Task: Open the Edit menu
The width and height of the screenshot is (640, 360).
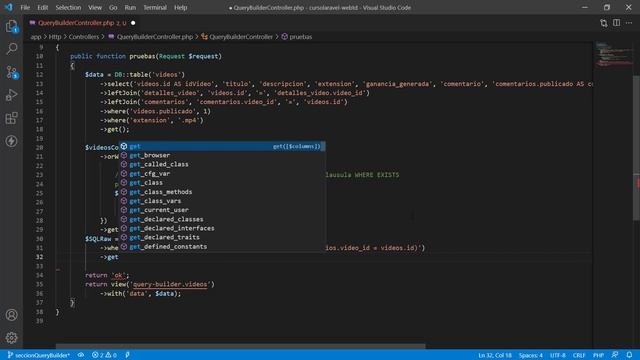Action: click(42, 7)
